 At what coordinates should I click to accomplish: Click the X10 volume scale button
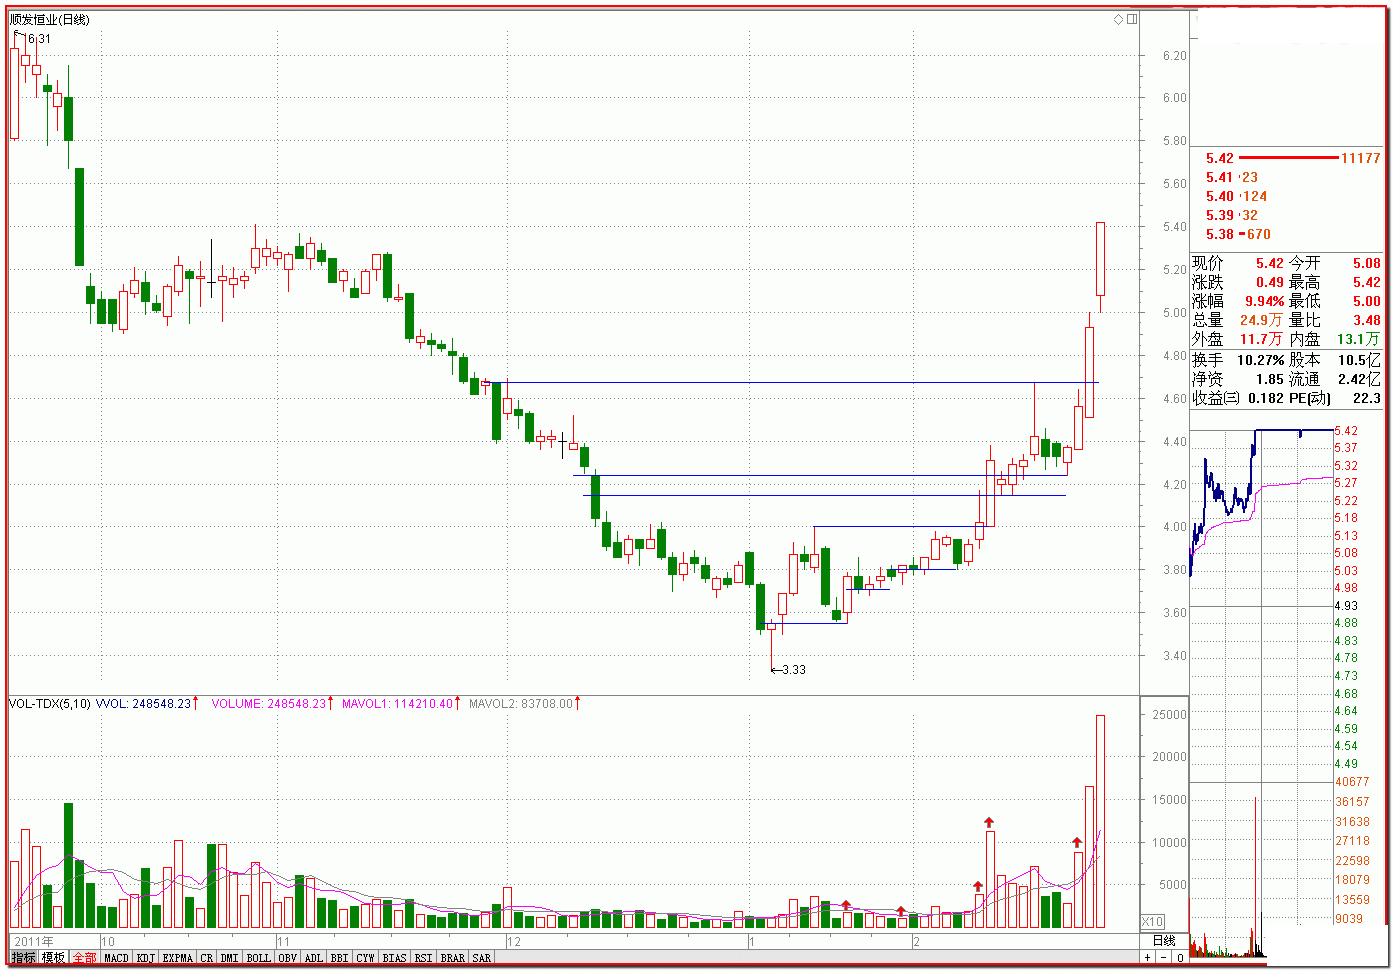pyautogui.click(x=1153, y=921)
